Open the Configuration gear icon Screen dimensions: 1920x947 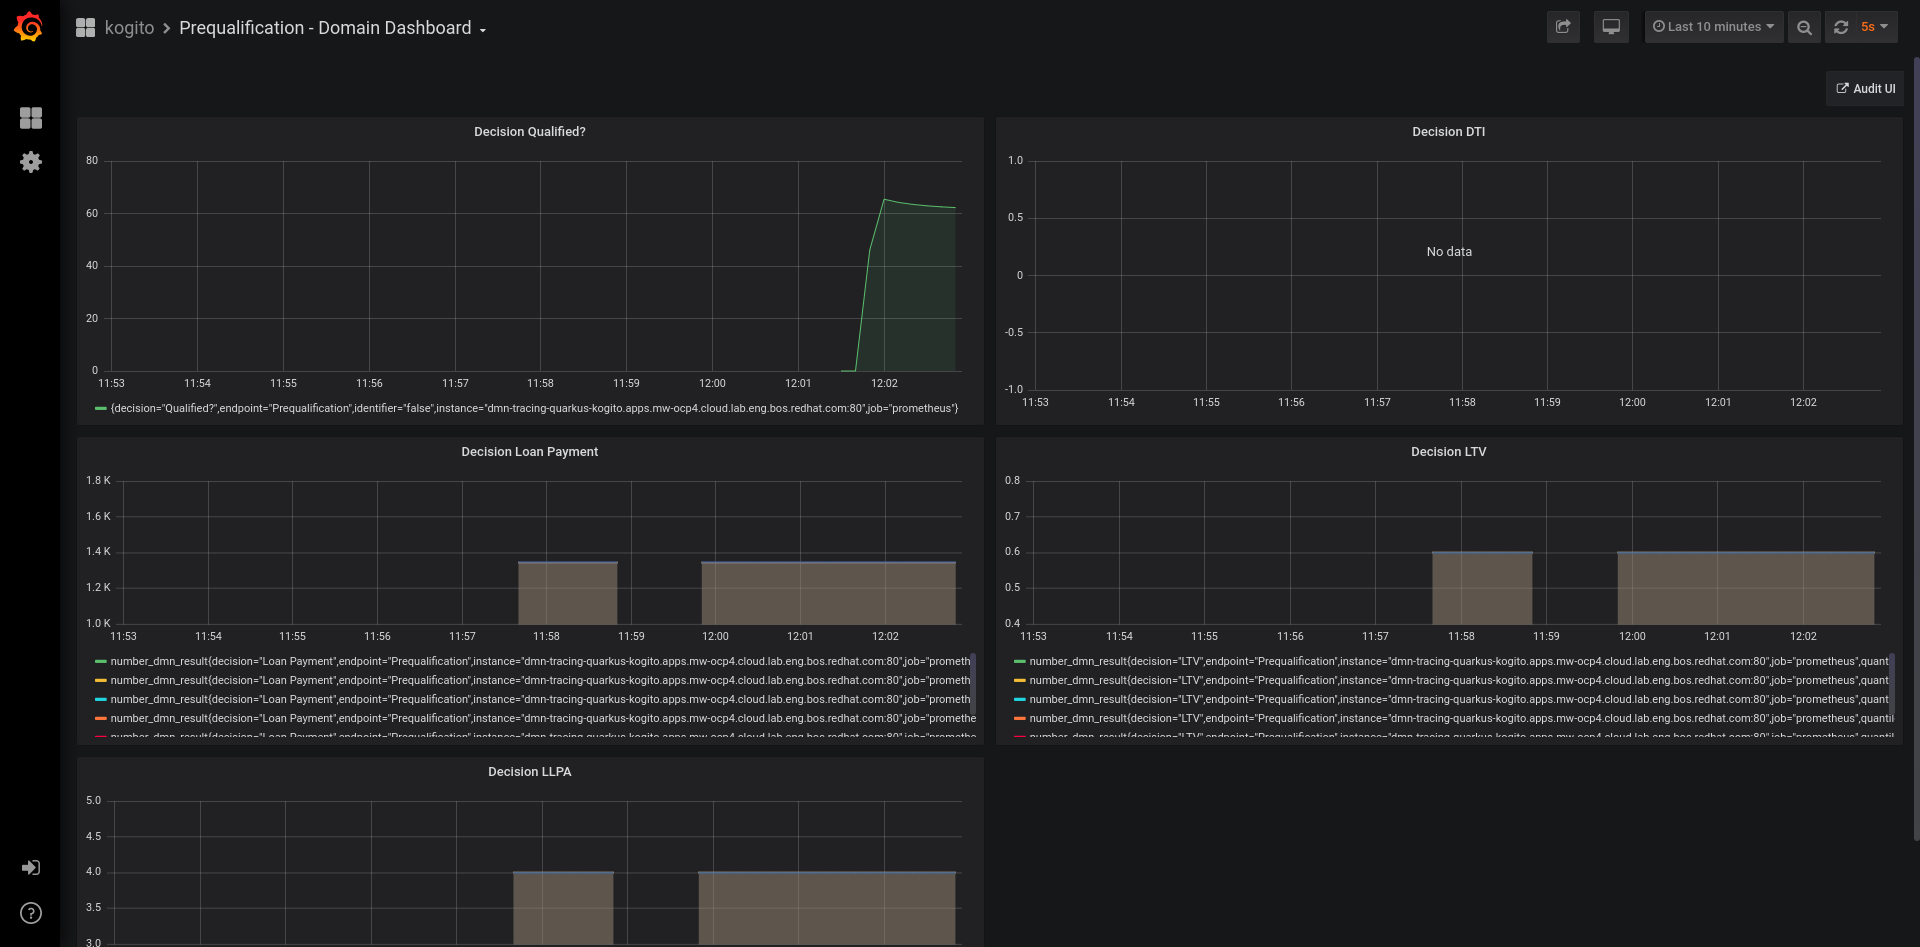point(31,162)
